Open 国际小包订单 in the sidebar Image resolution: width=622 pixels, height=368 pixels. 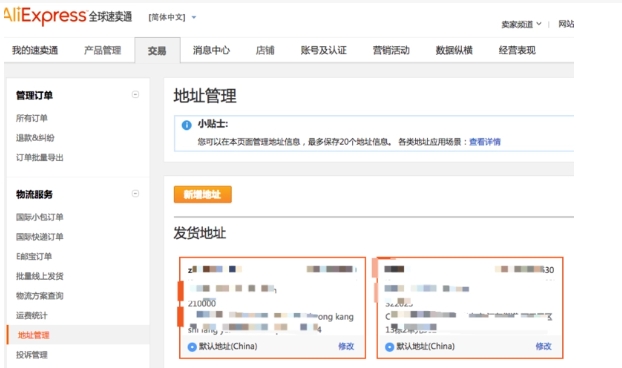[x=40, y=217]
